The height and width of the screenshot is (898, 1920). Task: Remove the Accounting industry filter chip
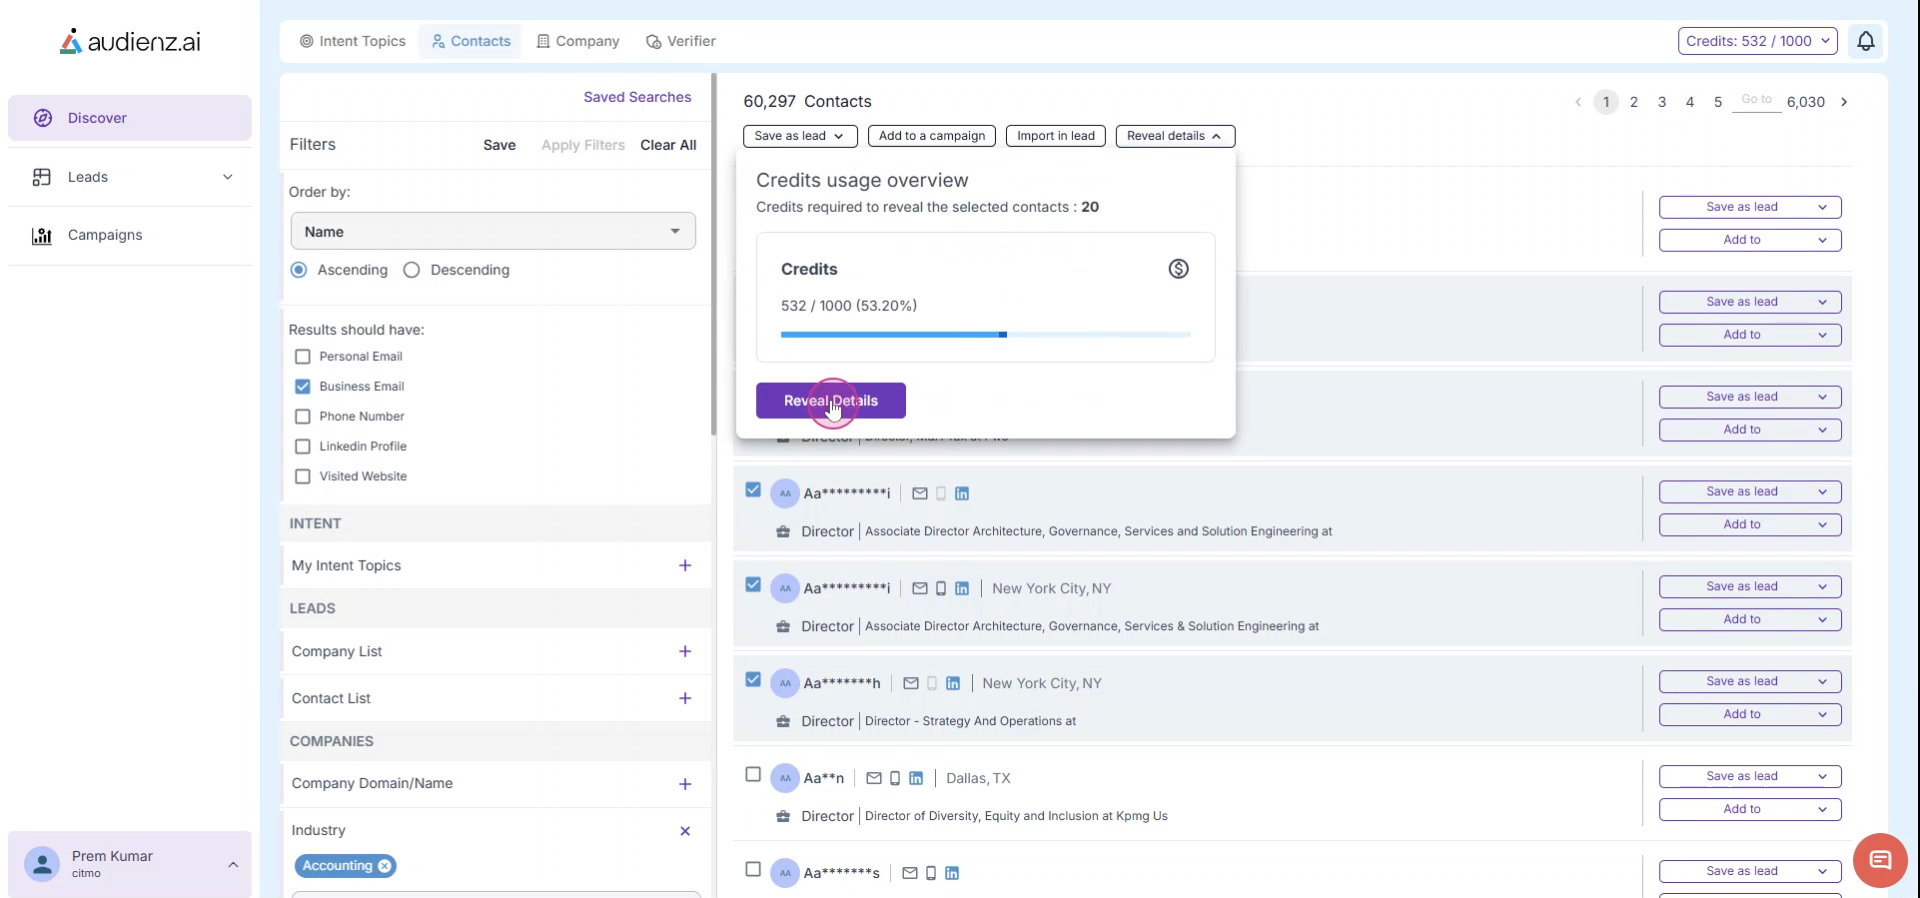(385, 866)
